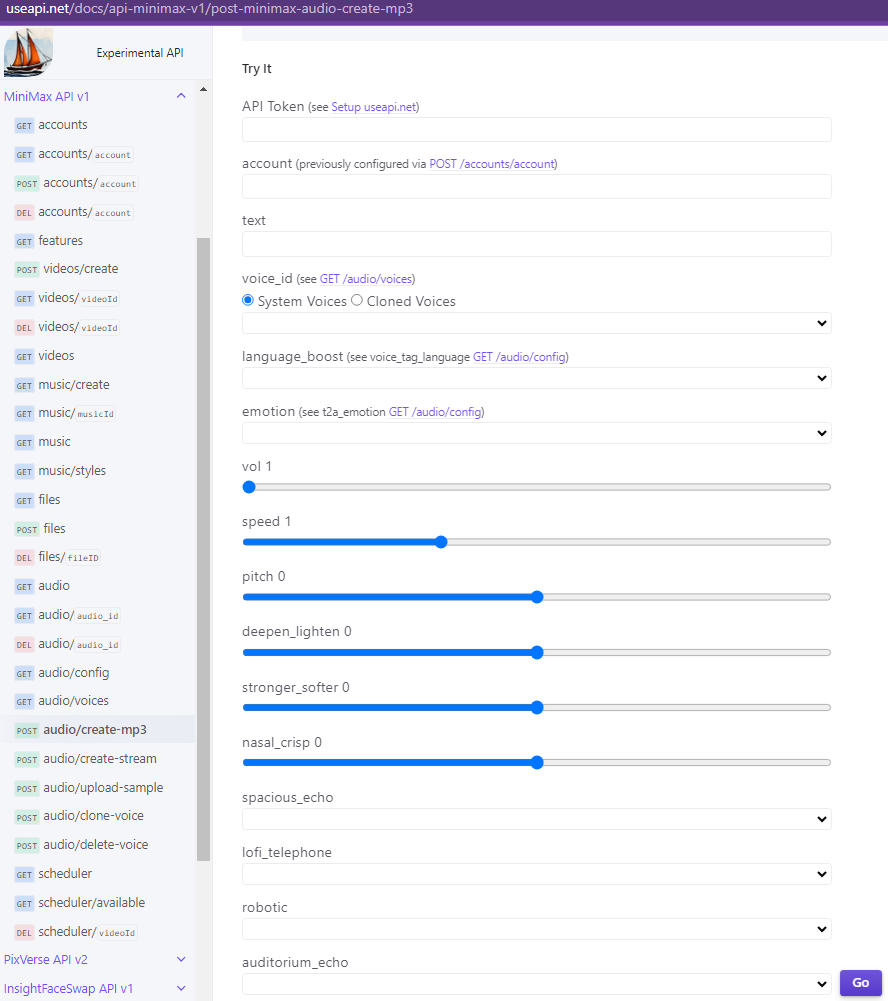
Task: Open GET features endpoint
Action: point(49,241)
